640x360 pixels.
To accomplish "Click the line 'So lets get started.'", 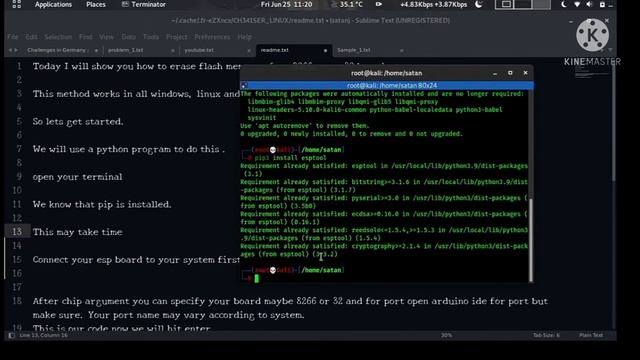I will click(78, 122).
